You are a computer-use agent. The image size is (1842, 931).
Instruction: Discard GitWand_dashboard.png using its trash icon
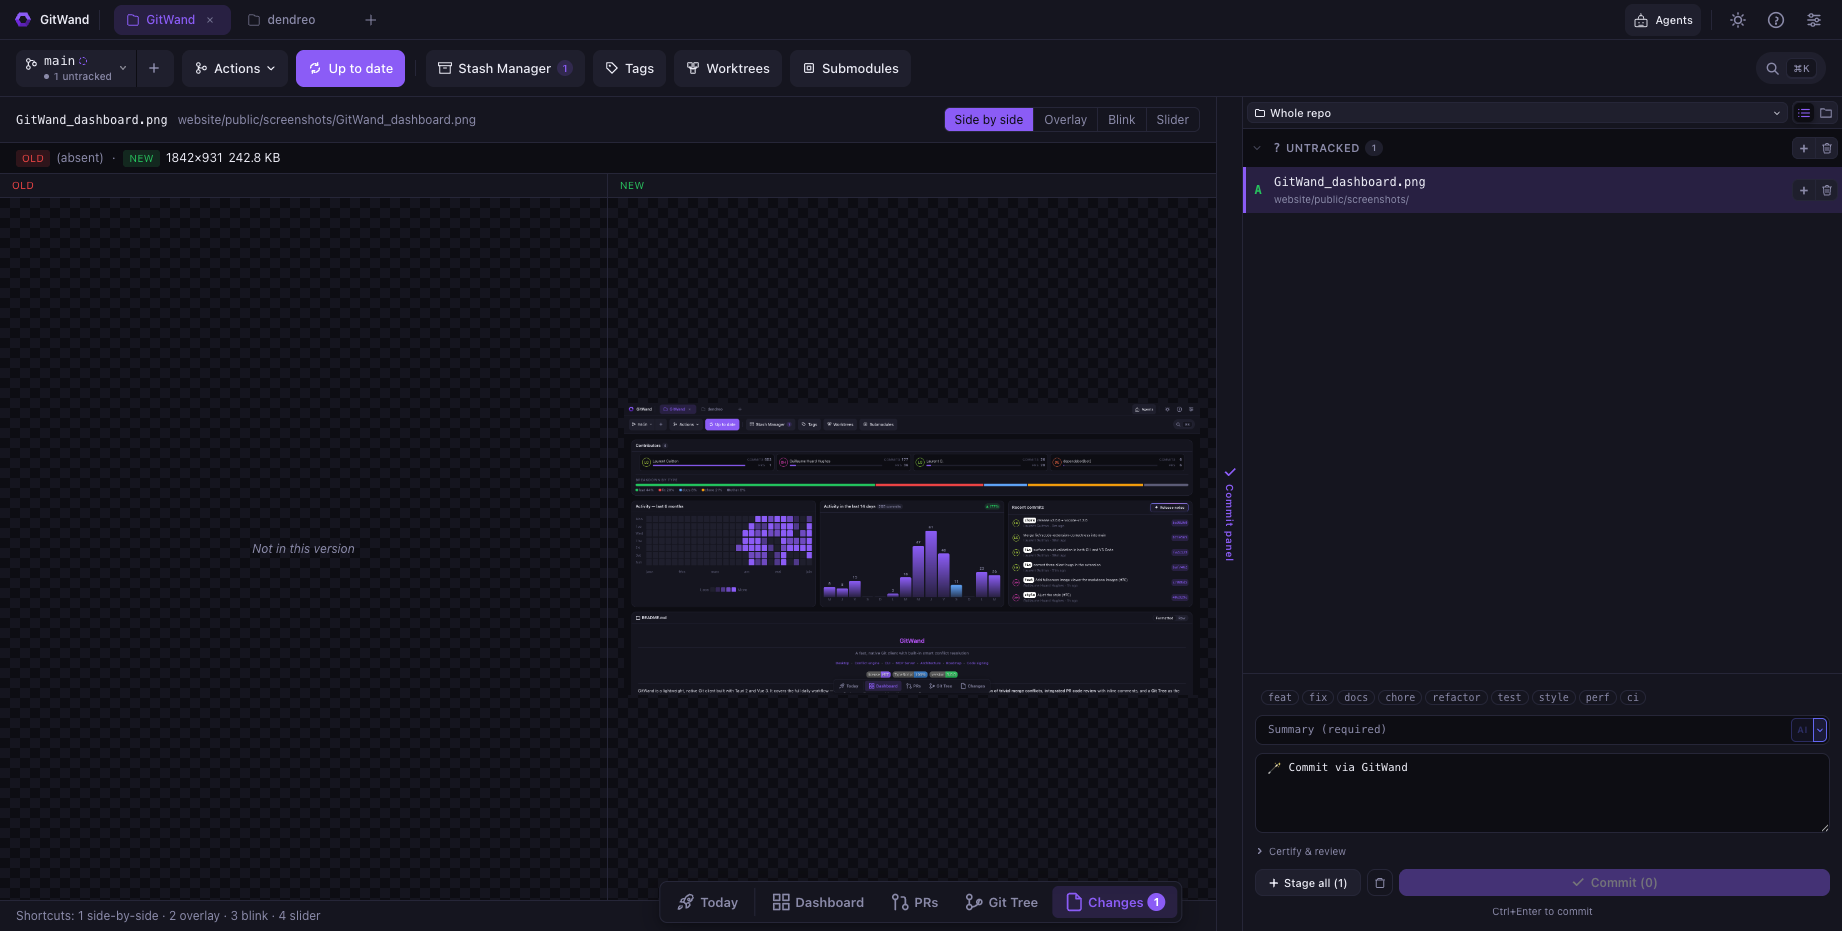point(1827,190)
